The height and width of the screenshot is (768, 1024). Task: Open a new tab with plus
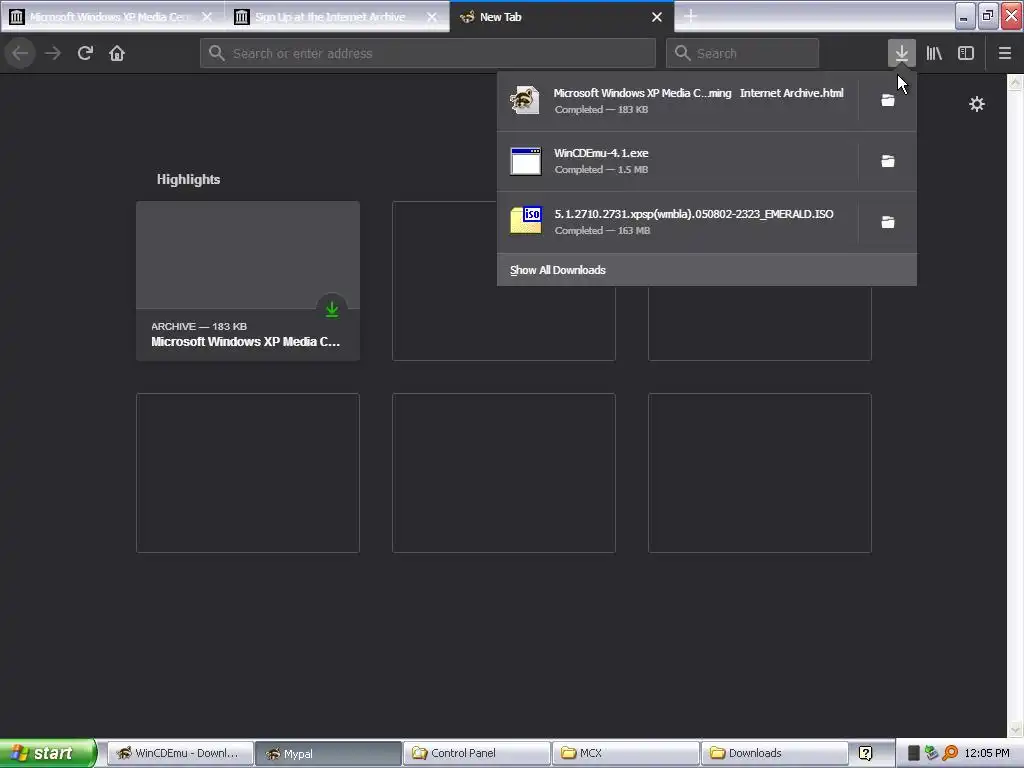point(690,16)
